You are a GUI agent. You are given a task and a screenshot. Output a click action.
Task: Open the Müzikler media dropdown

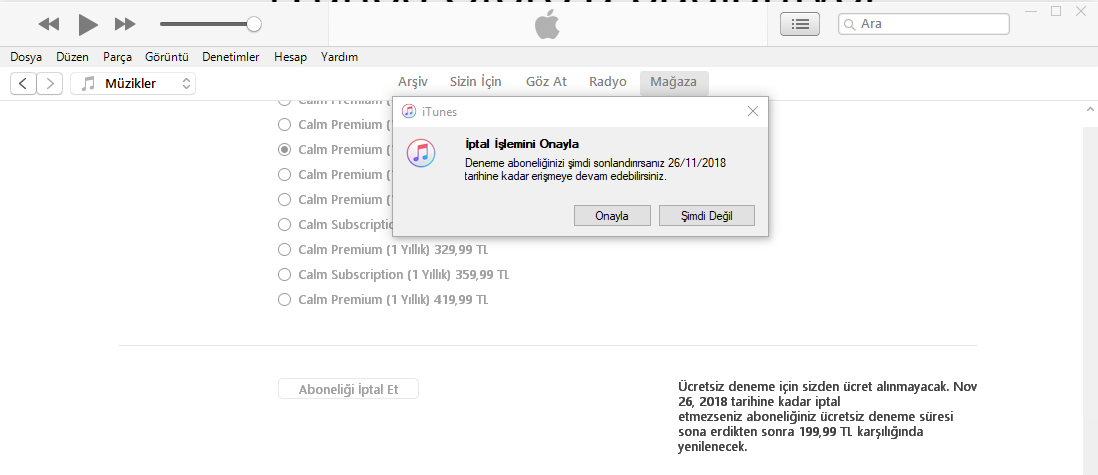click(133, 84)
